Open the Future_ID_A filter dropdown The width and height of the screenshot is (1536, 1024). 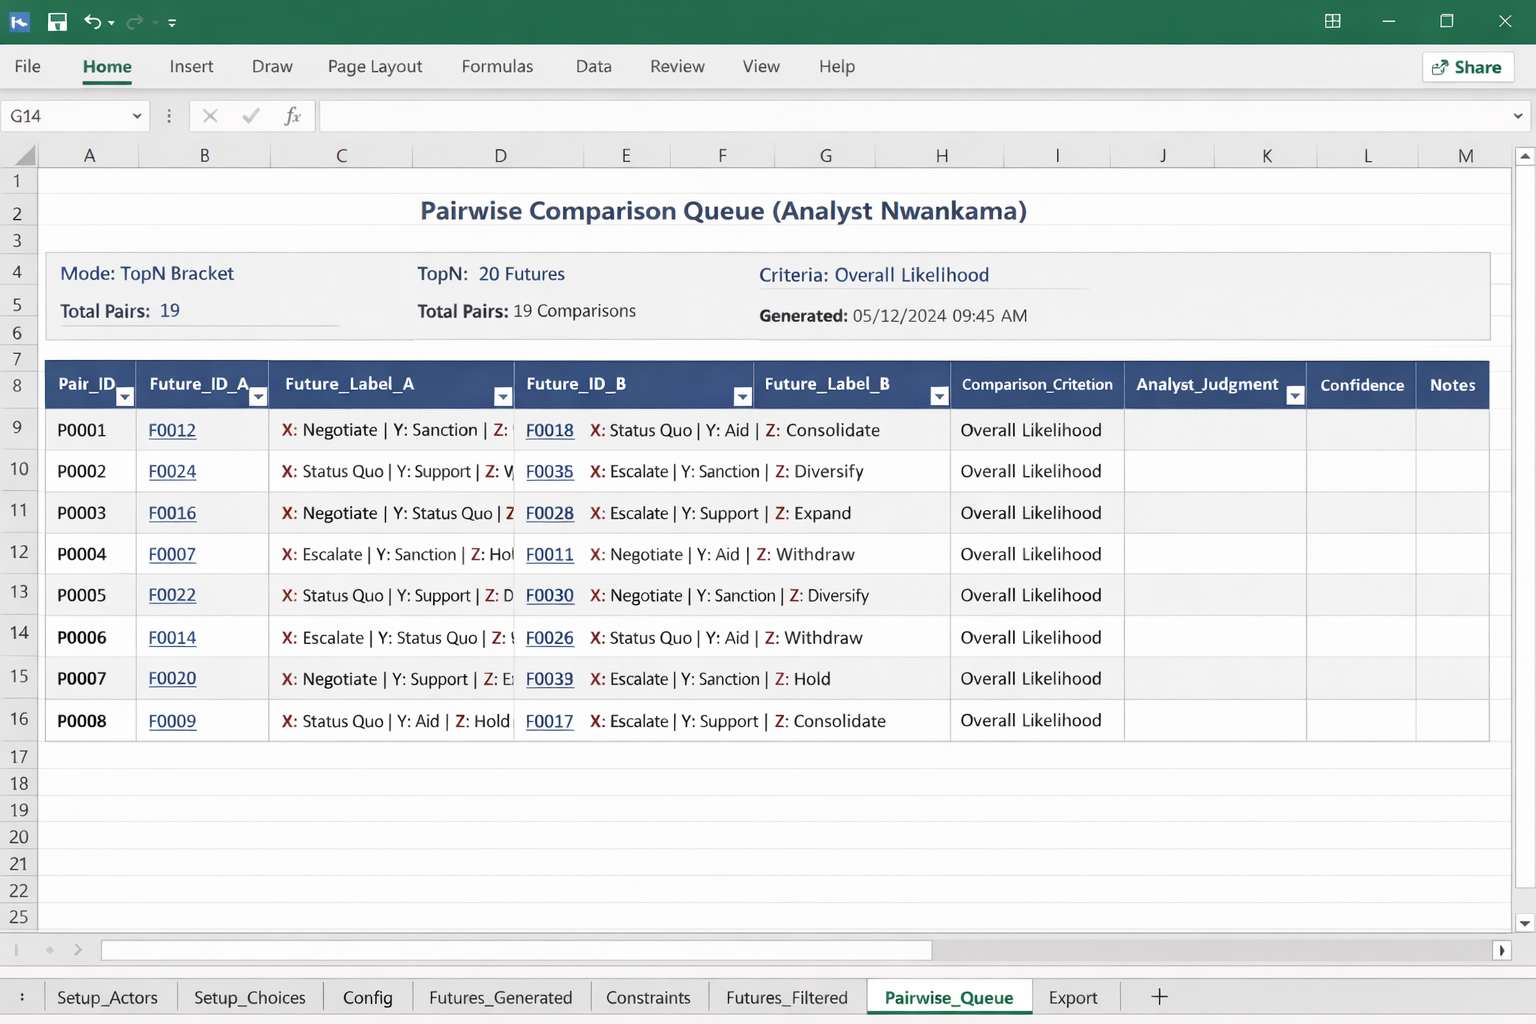tap(258, 397)
